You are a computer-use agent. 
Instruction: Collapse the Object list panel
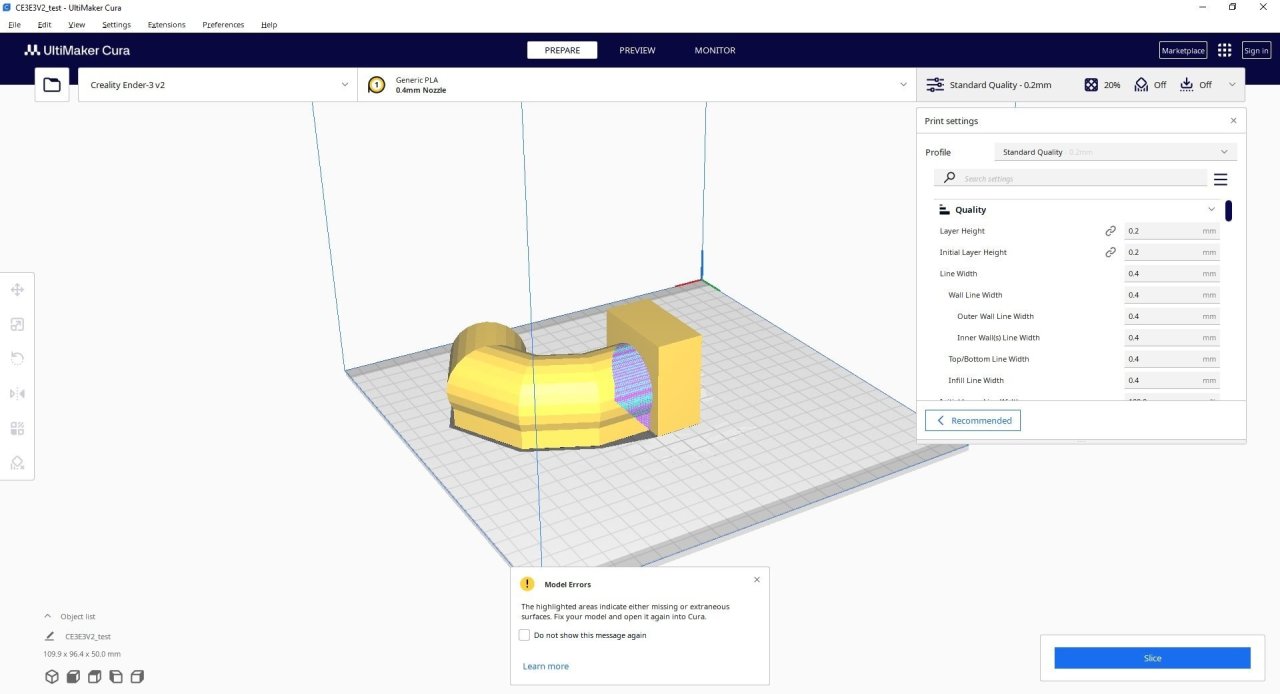pos(47,617)
